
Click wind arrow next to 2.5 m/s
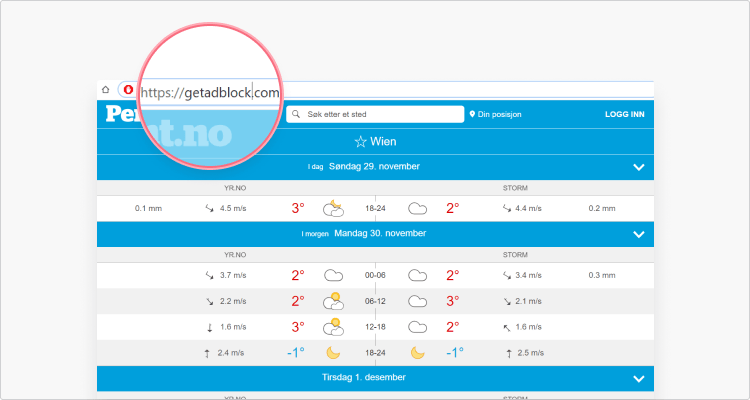509,354
